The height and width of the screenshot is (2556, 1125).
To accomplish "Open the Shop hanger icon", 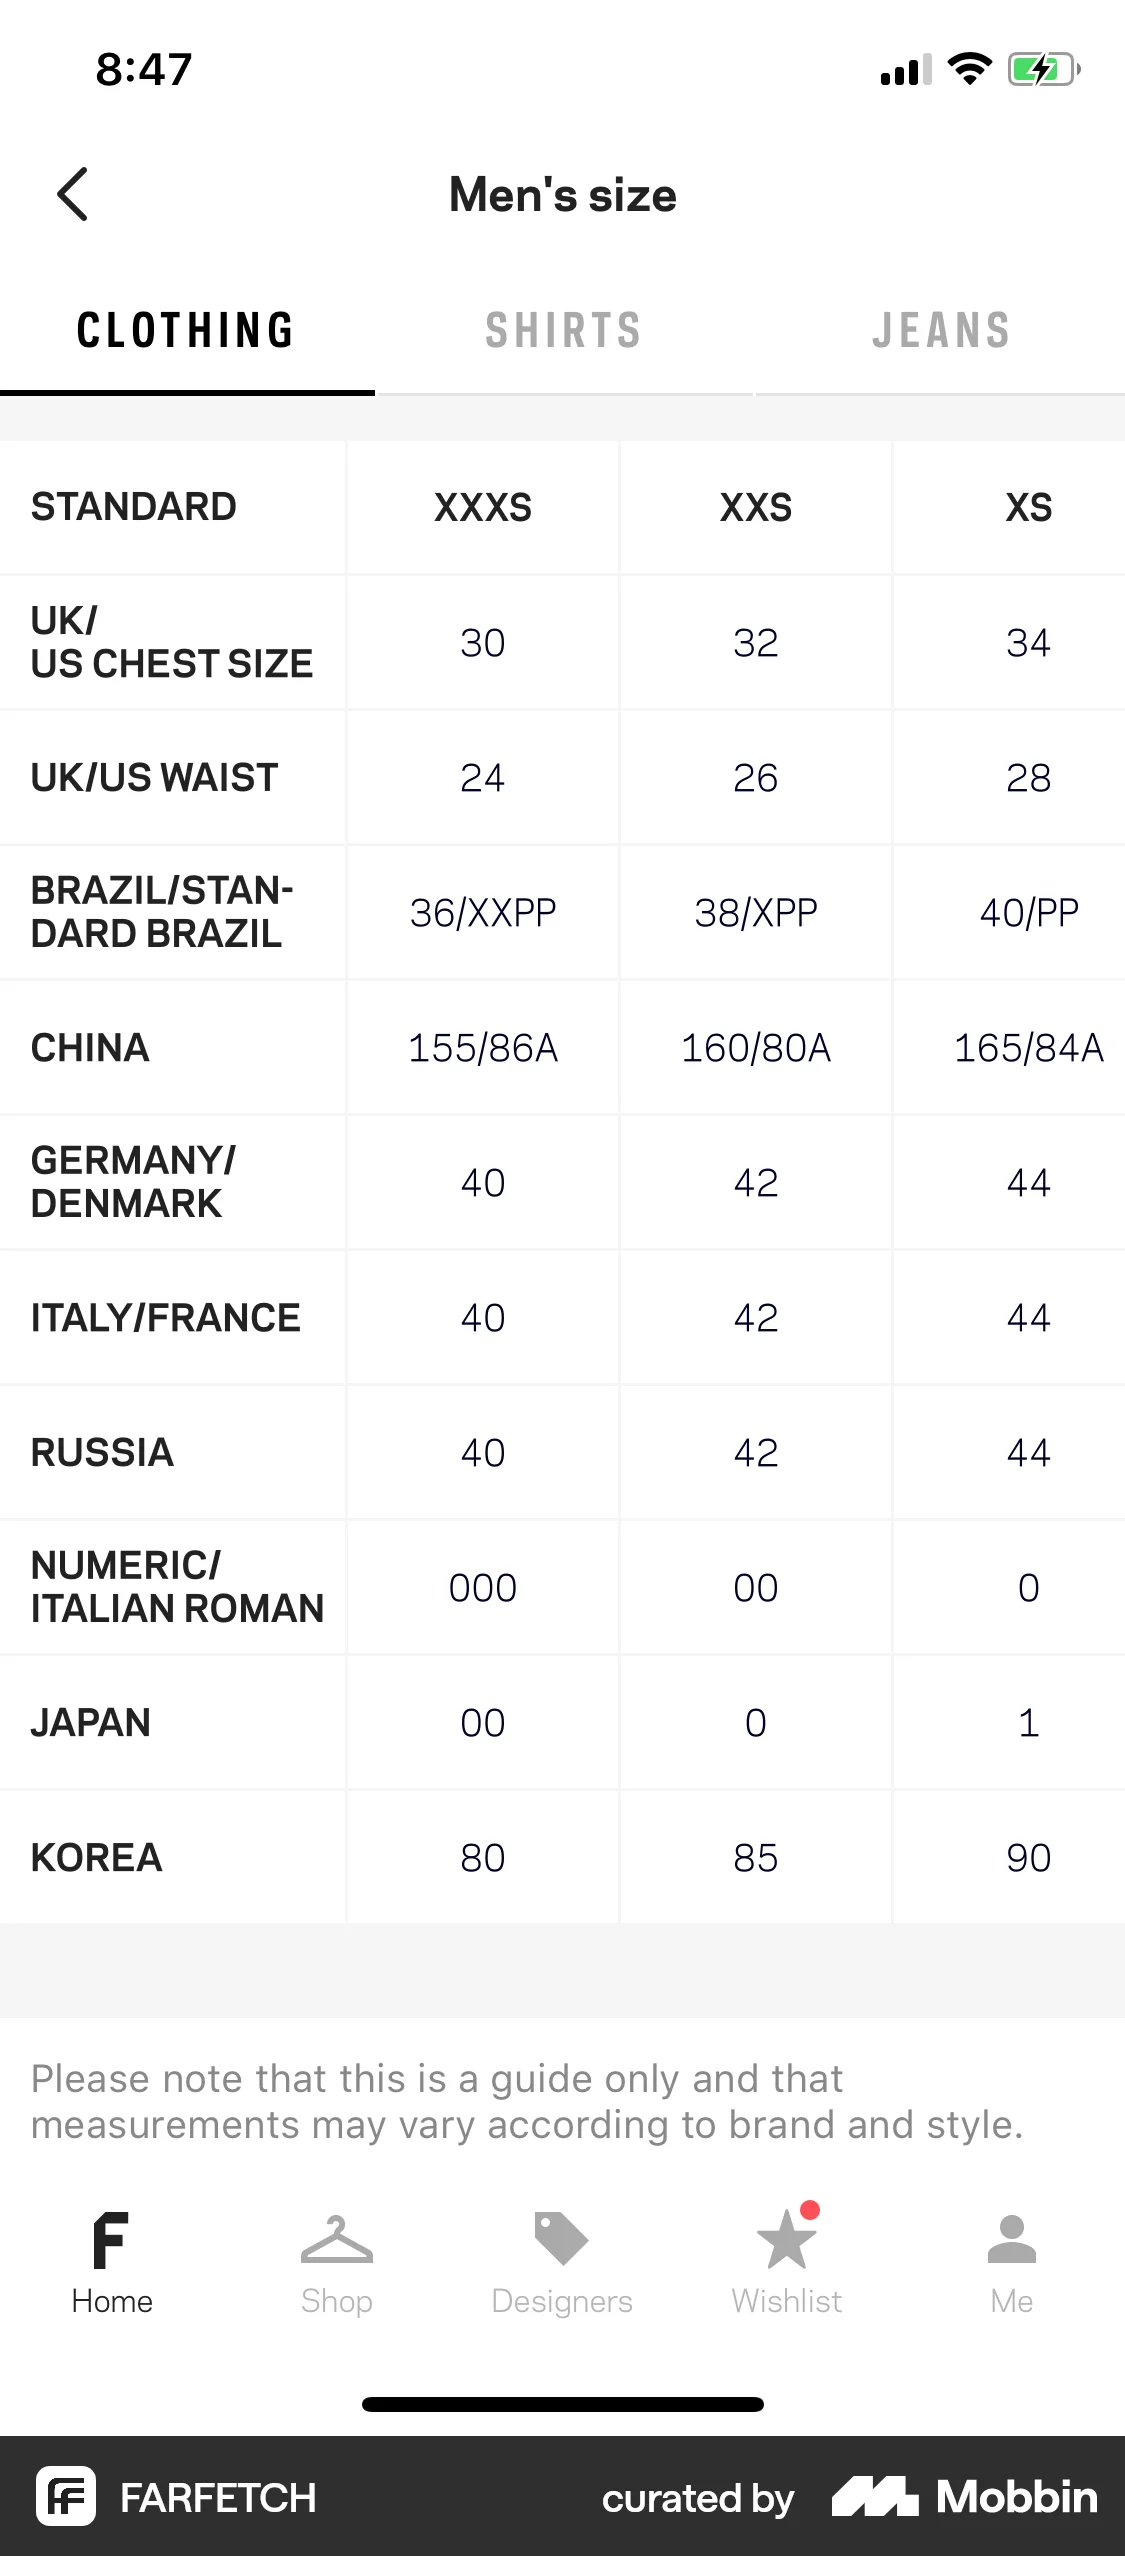I will (336, 2240).
